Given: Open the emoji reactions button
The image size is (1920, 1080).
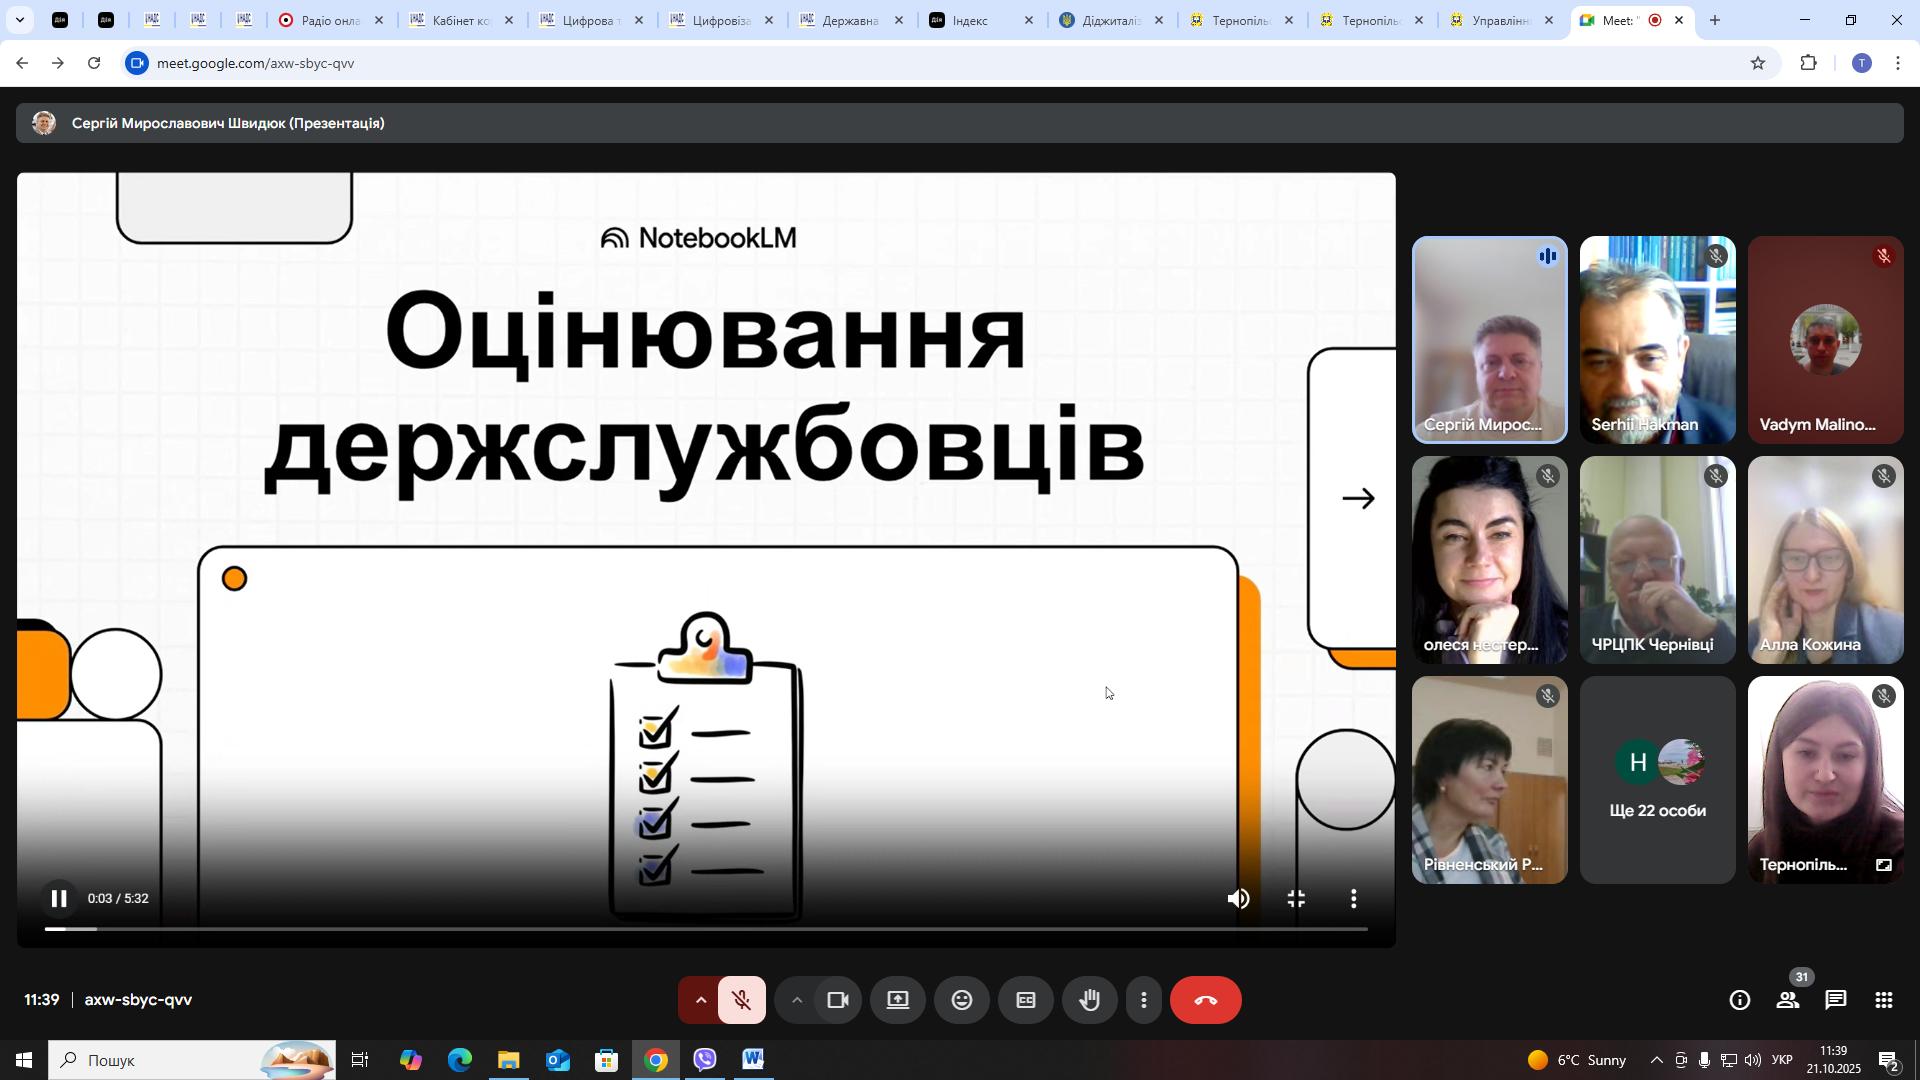Looking at the screenshot, I should [x=961, y=1001].
